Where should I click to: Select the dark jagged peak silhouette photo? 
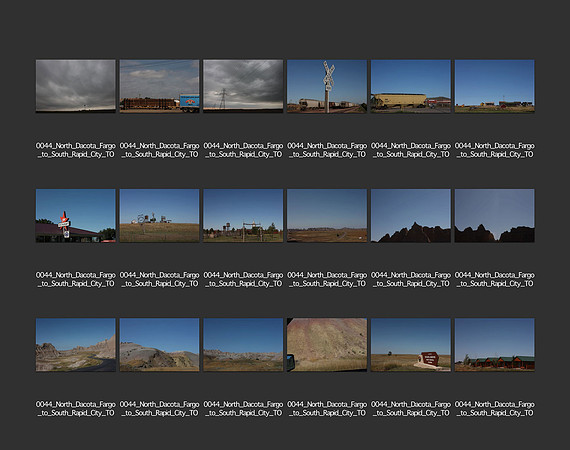tap(411, 216)
